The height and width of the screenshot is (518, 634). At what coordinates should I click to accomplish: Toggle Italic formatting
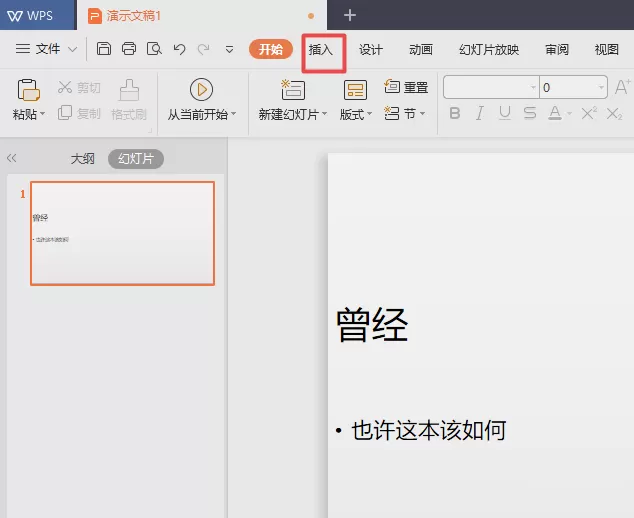point(480,113)
